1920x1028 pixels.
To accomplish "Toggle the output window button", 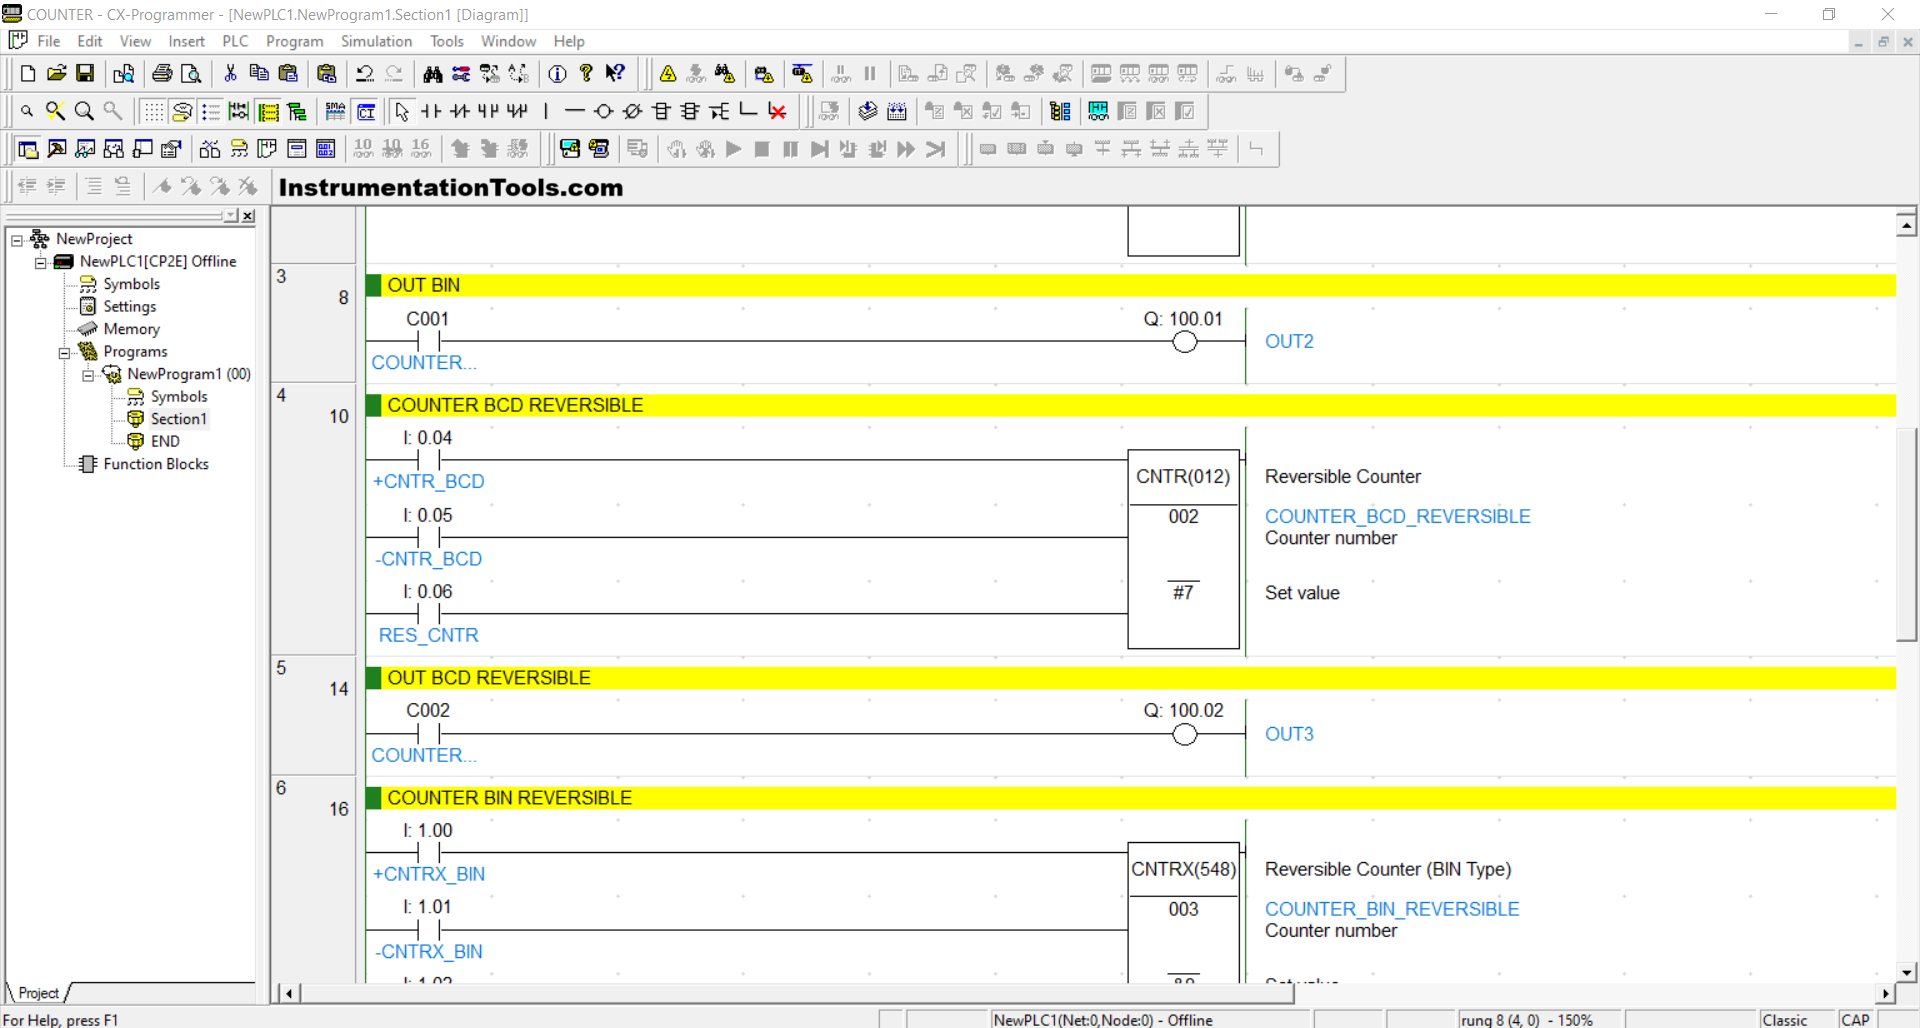I will [57, 149].
